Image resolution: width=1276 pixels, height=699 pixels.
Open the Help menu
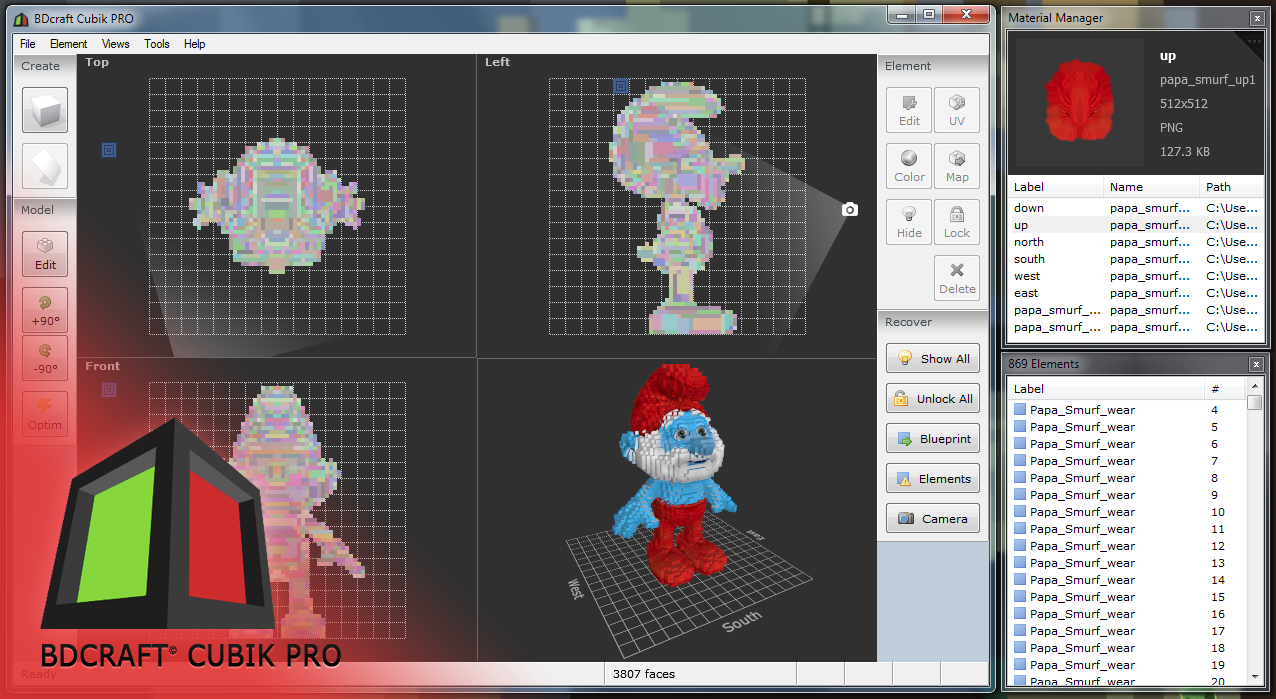click(x=195, y=44)
